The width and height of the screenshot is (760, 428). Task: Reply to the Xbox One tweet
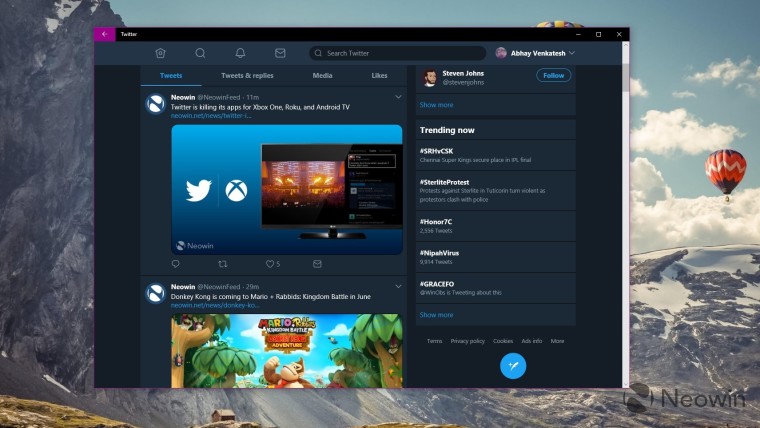(175, 264)
